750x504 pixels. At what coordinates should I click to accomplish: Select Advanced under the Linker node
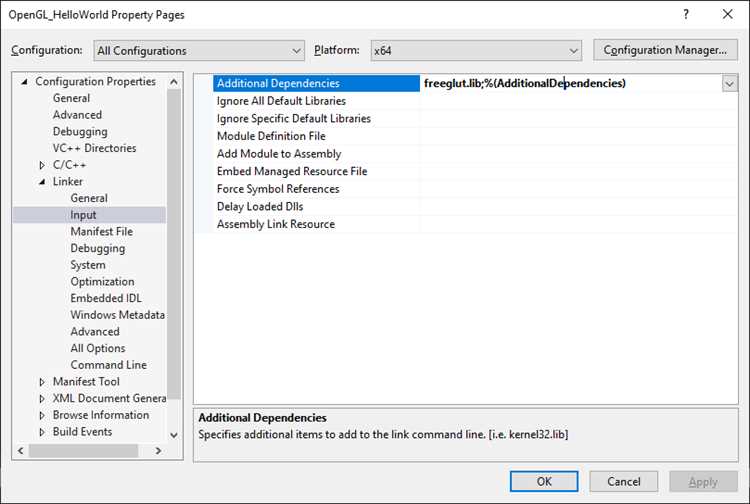(95, 332)
